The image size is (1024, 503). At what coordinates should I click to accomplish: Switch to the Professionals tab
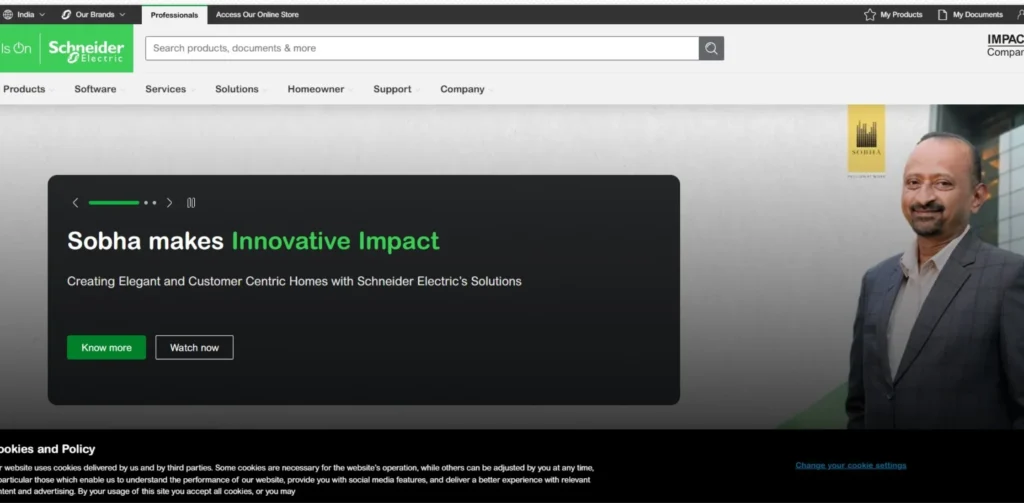(174, 15)
